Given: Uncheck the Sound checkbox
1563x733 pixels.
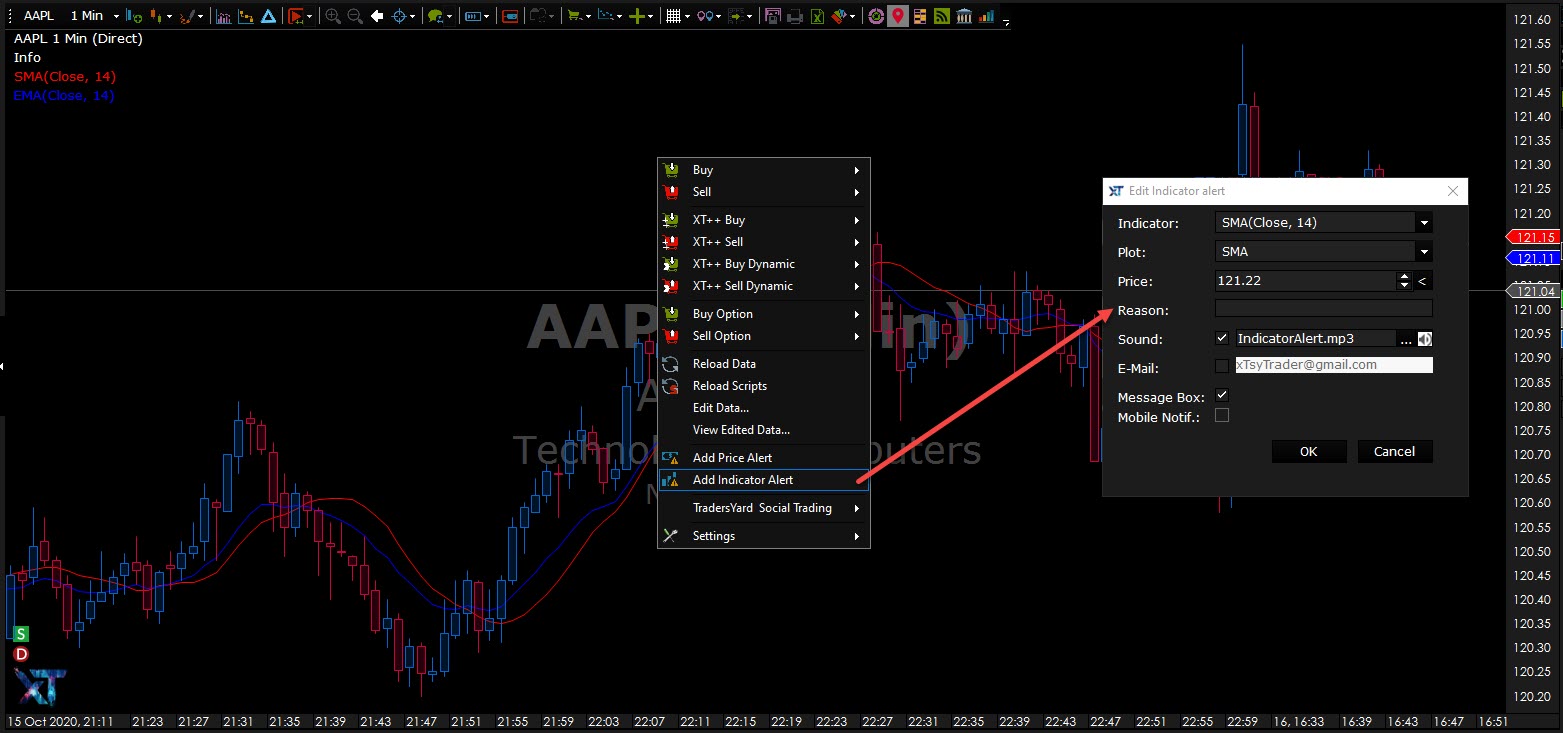Looking at the screenshot, I should 1221,338.
